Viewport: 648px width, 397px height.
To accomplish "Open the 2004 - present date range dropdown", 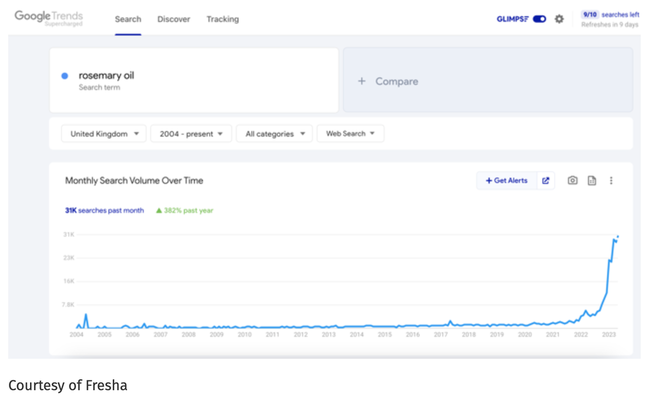I will 191,134.
